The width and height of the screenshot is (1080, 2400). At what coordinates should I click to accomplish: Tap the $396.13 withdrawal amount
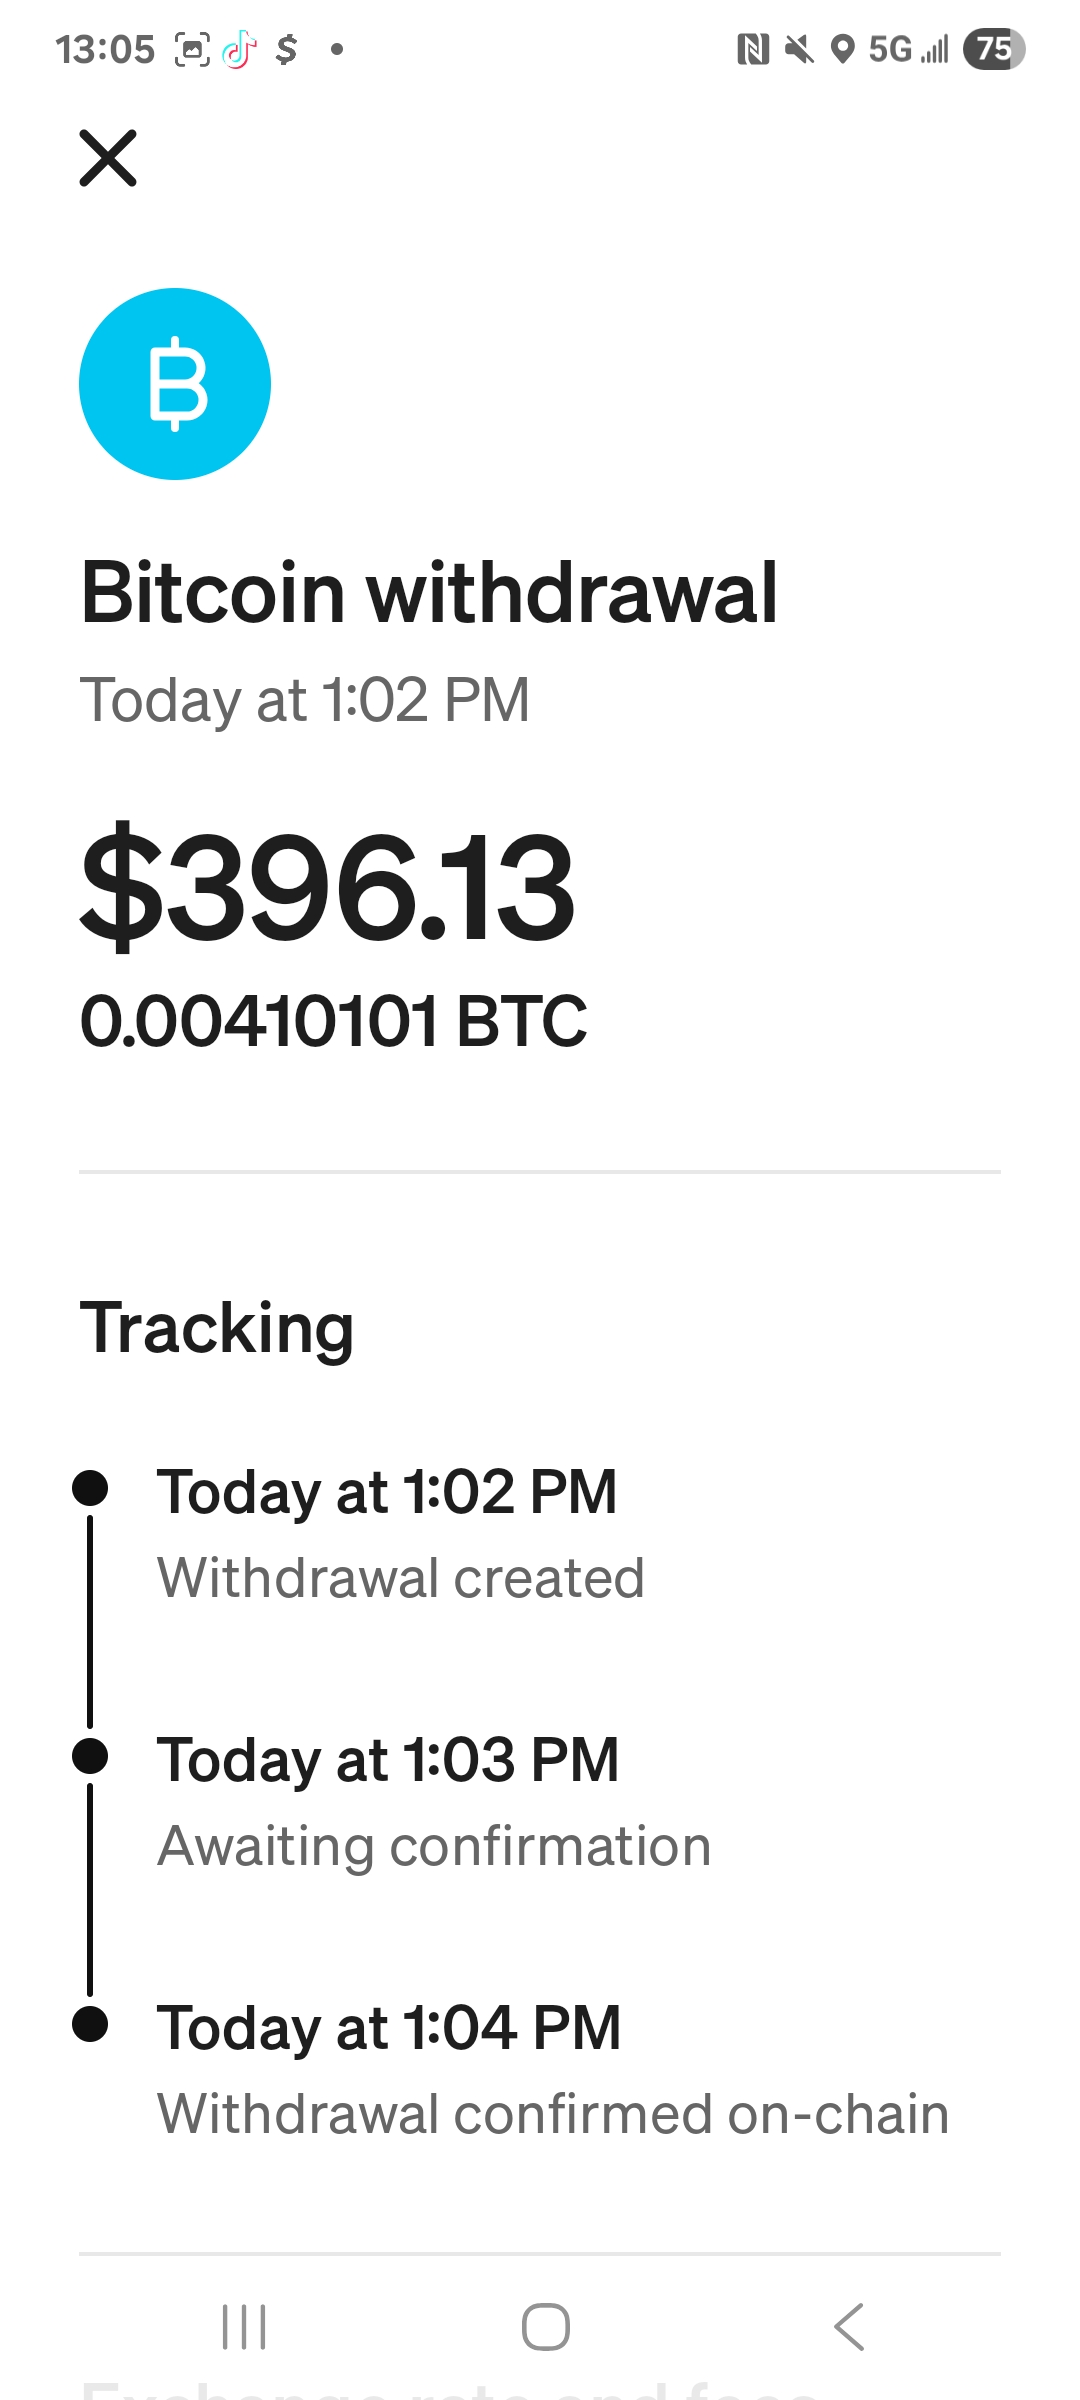pyautogui.click(x=328, y=888)
